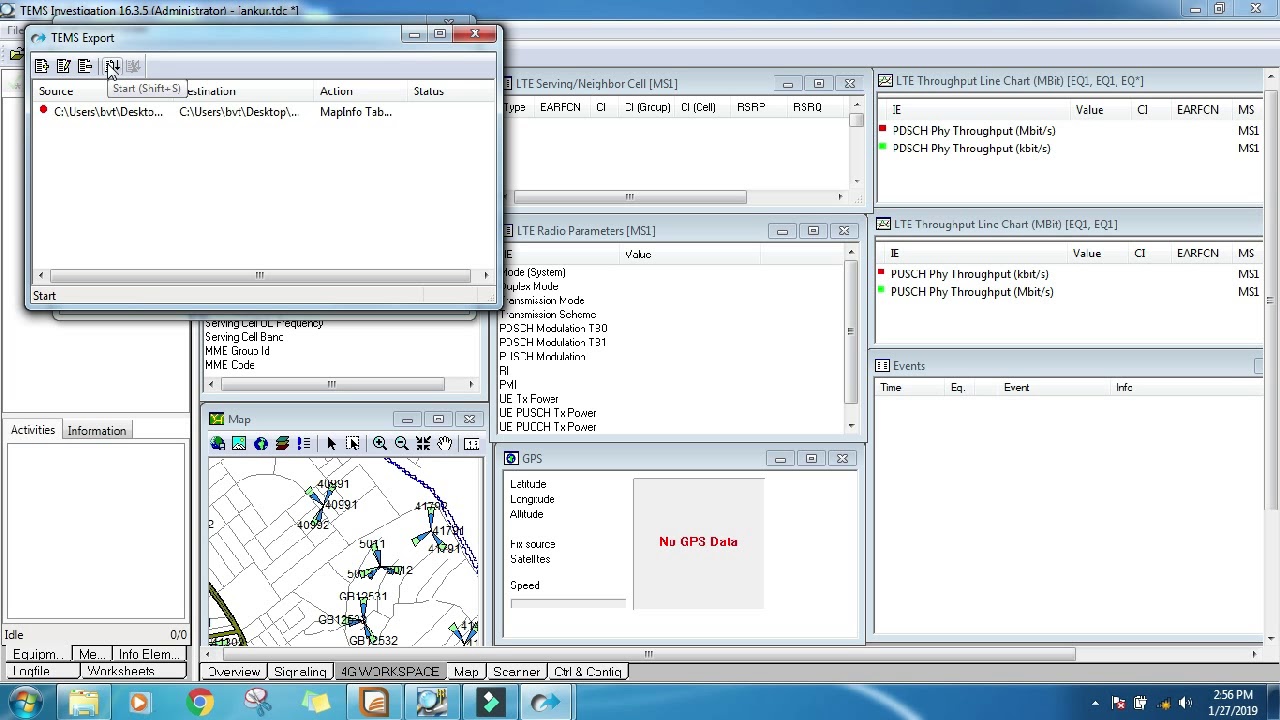Open the Windows Start orb
The height and width of the screenshot is (720, 1280).
25,702
